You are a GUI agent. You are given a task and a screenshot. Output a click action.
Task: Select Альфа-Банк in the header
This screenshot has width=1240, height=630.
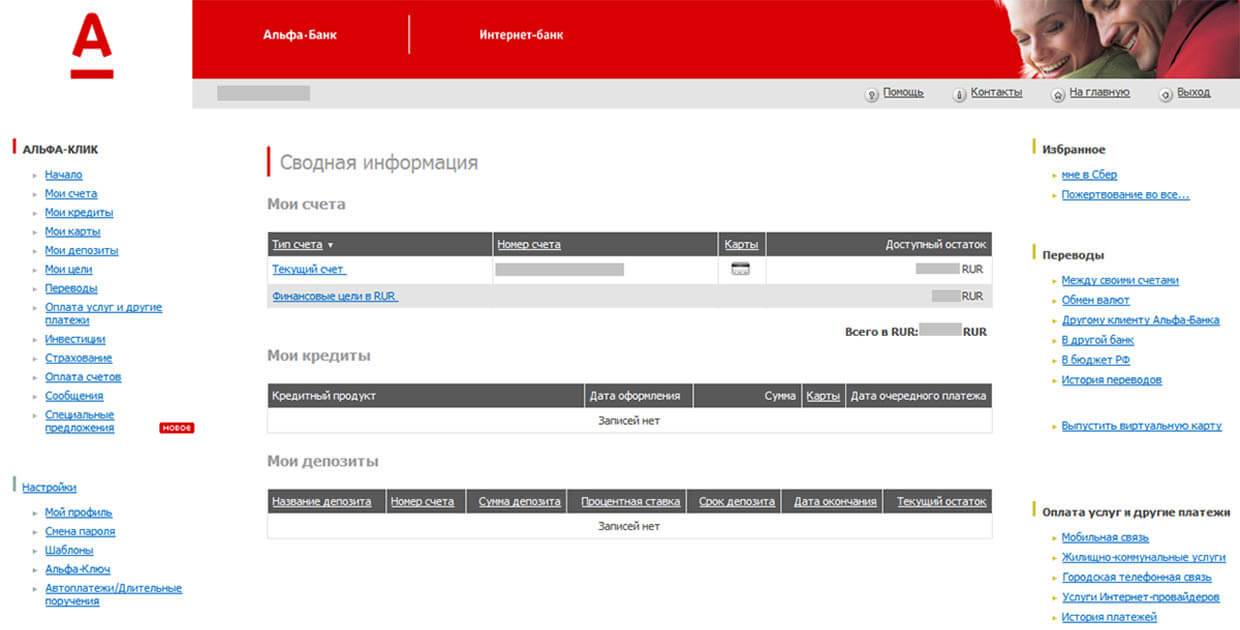[x=300, y=34]
